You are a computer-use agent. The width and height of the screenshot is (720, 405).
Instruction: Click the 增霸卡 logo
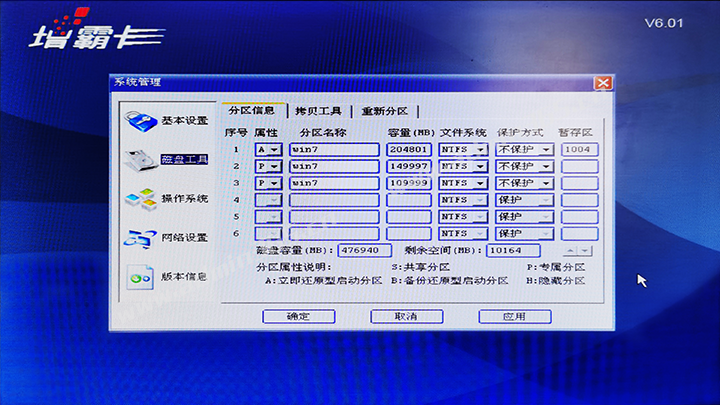[x=96, y=30]
